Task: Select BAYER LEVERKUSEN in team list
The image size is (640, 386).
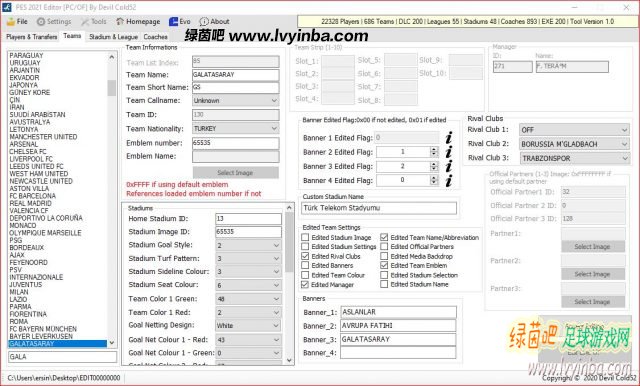Action: click(x=41, y=336)
